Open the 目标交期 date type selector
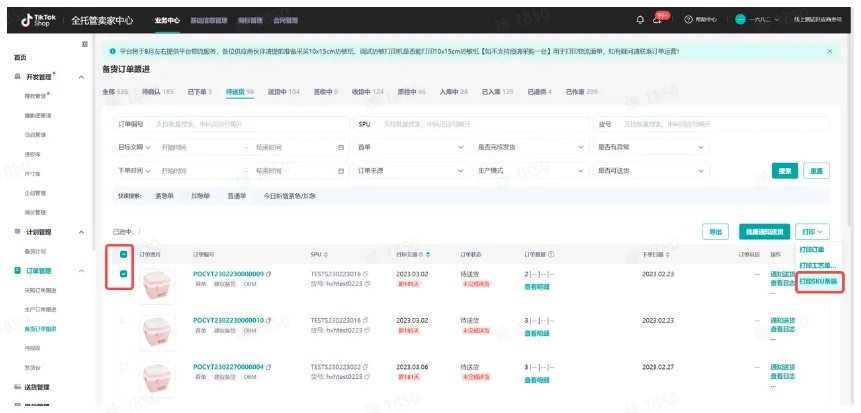 click(x=134, y=147)
